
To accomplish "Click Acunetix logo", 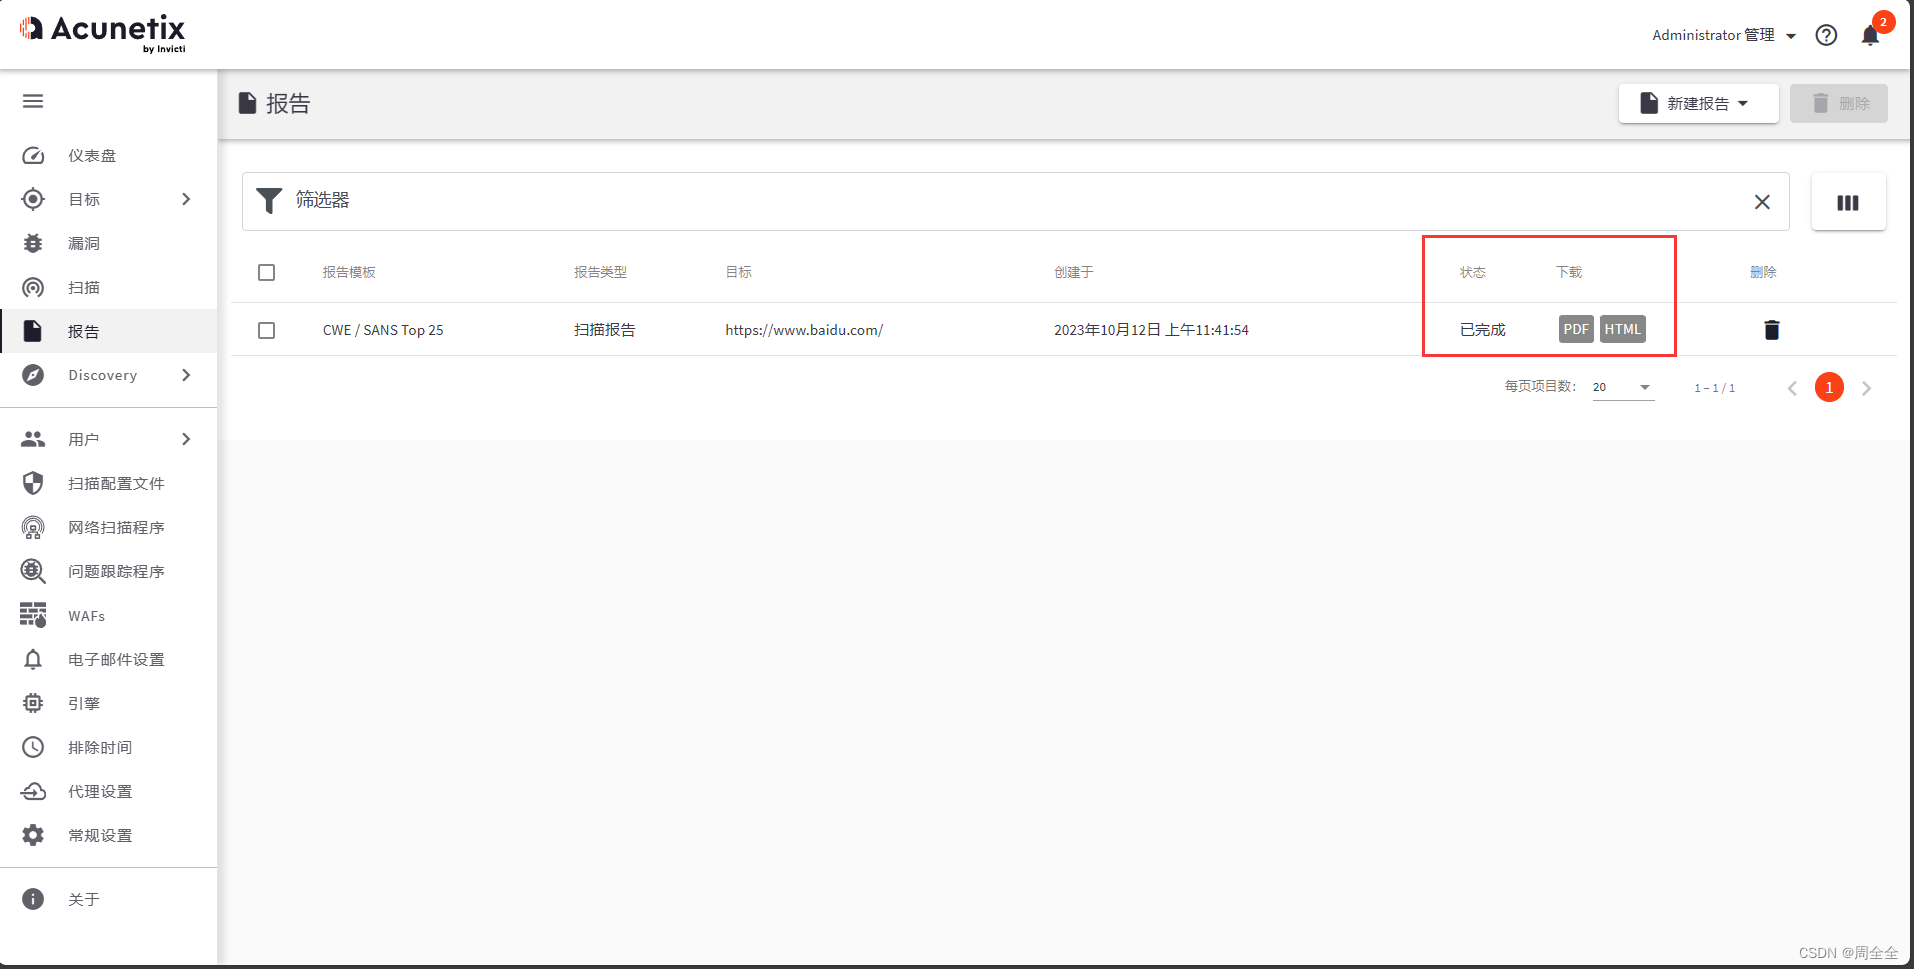I will 103,33.
